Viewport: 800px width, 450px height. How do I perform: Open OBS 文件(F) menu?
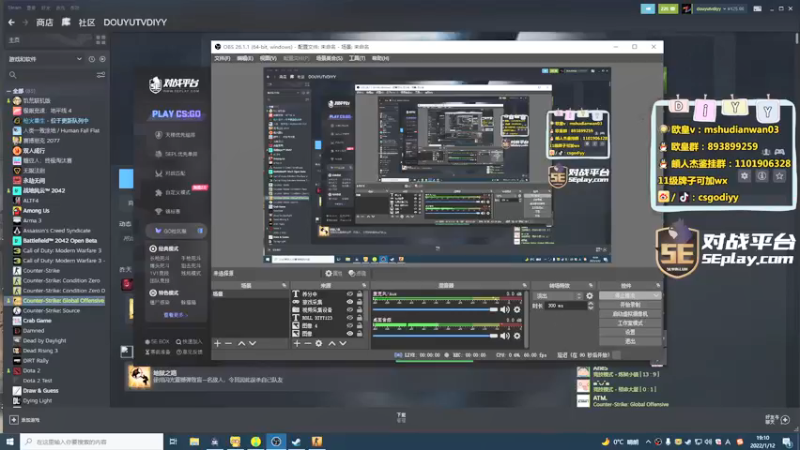pos(222,59)
